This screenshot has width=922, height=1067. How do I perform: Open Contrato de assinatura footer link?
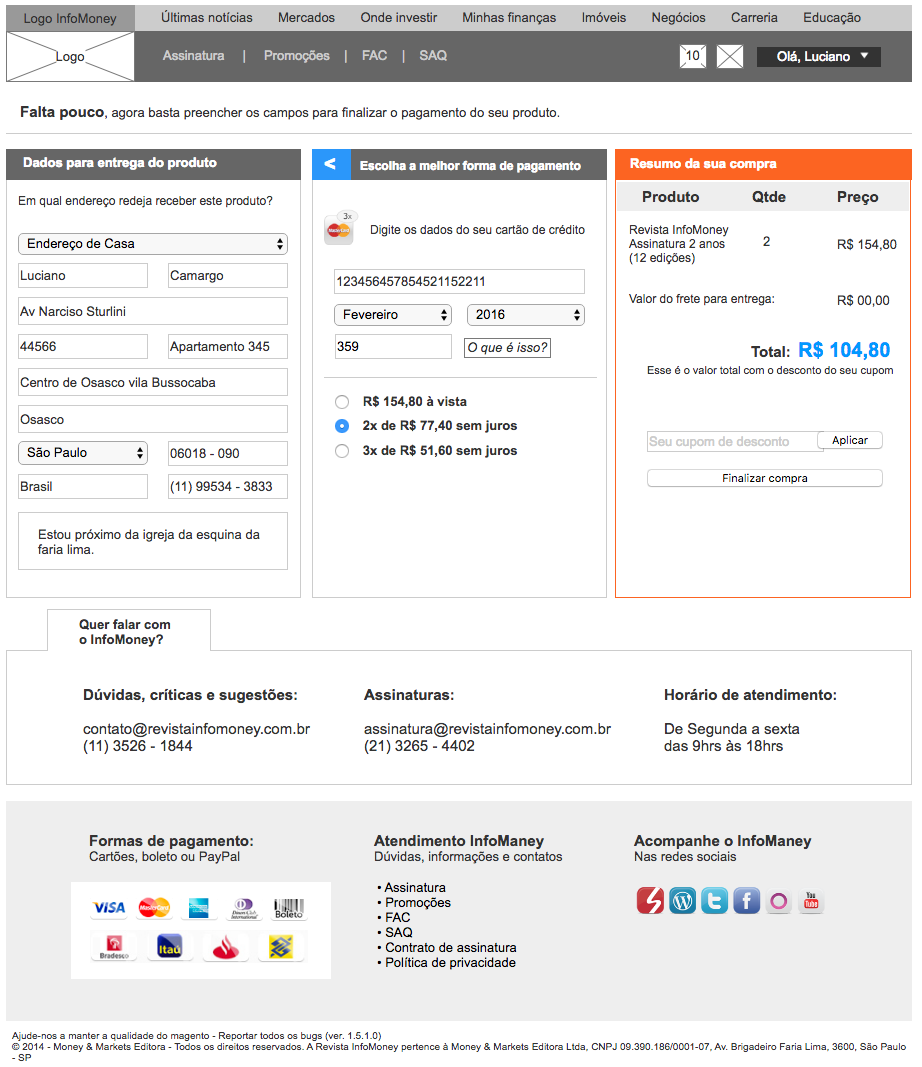click(x=450, y=947)
